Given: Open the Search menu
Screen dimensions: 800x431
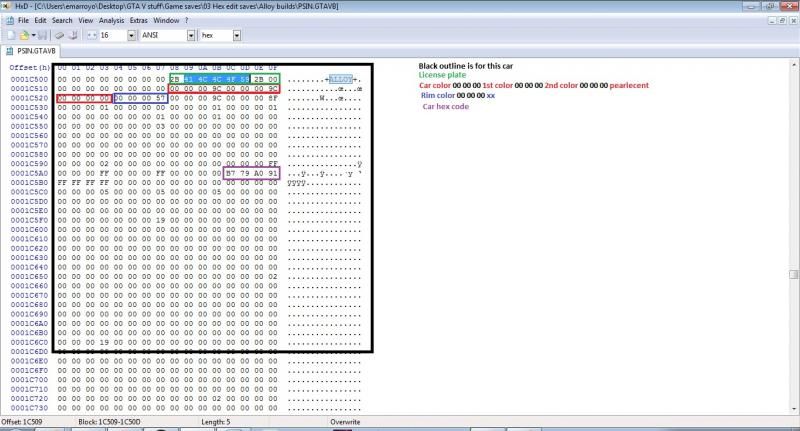Looking at the screenshot, I should [x=62, y=20].
